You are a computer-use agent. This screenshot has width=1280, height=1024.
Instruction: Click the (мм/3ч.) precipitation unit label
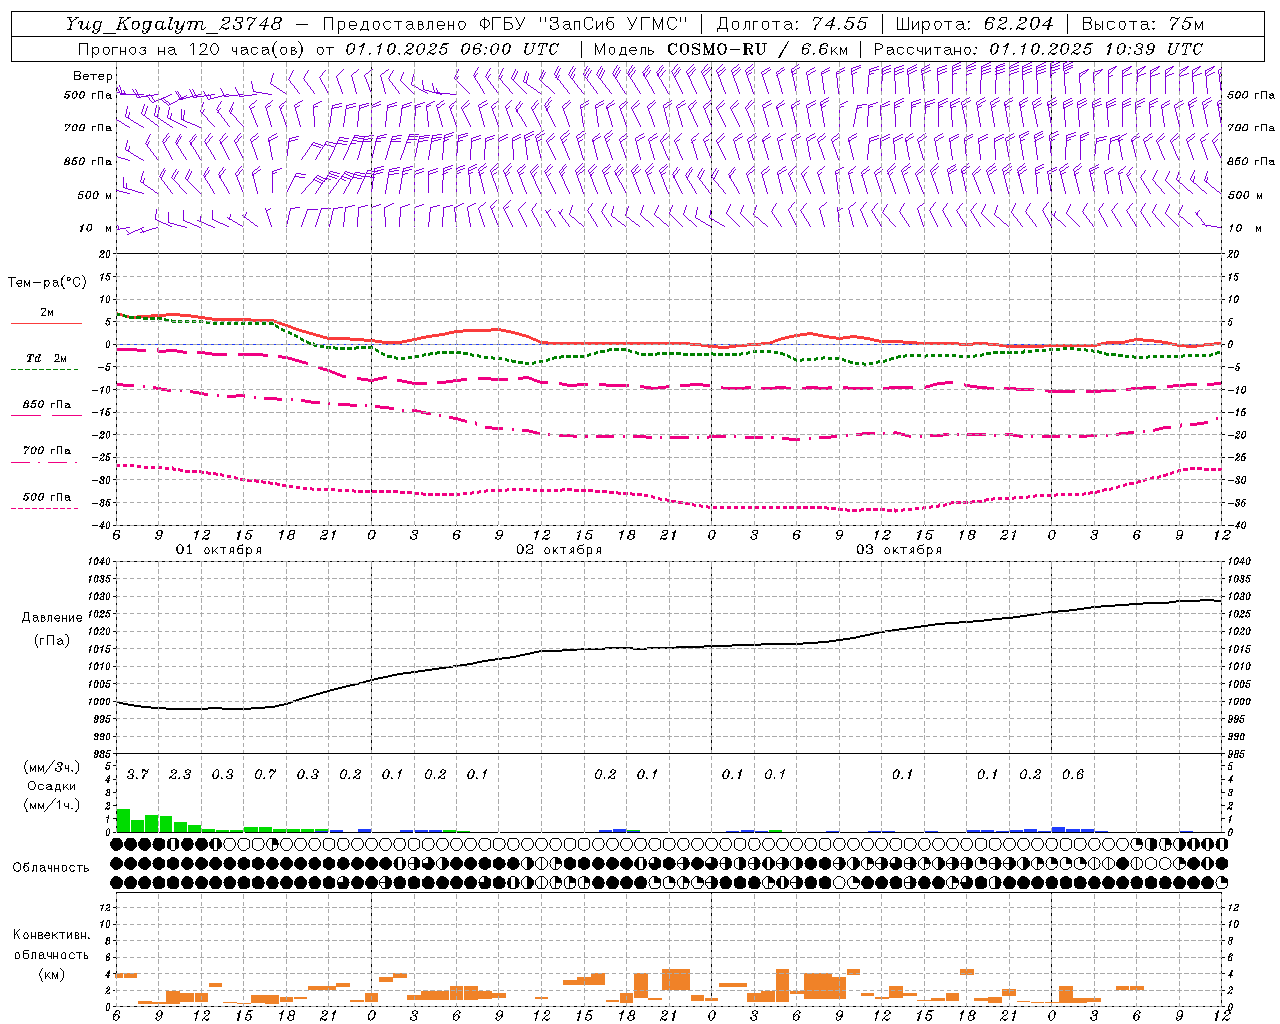click(x=51, y=767)
